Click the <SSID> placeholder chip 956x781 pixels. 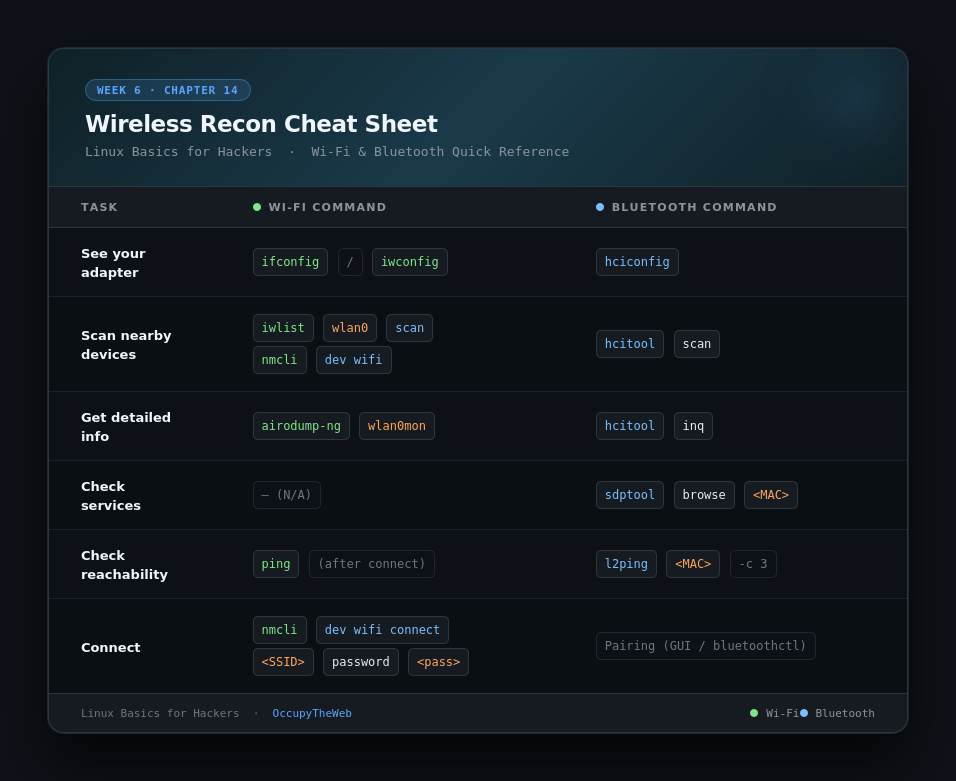(x=283, y=662)
